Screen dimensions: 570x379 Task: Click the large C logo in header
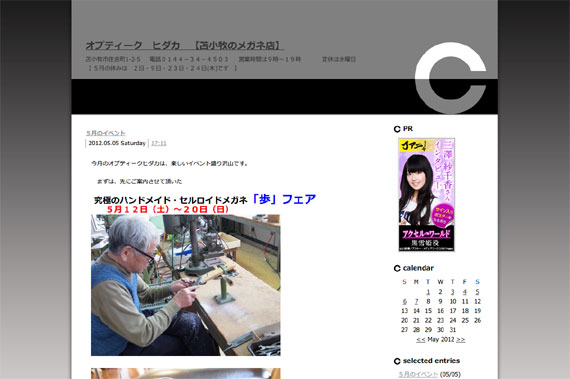point(451,78)
